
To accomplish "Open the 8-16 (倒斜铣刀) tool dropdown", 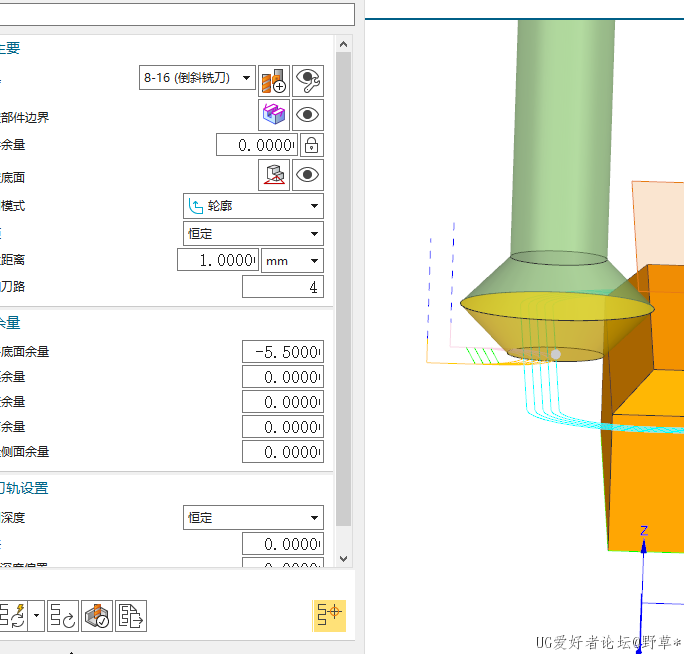I will [197, 78].
